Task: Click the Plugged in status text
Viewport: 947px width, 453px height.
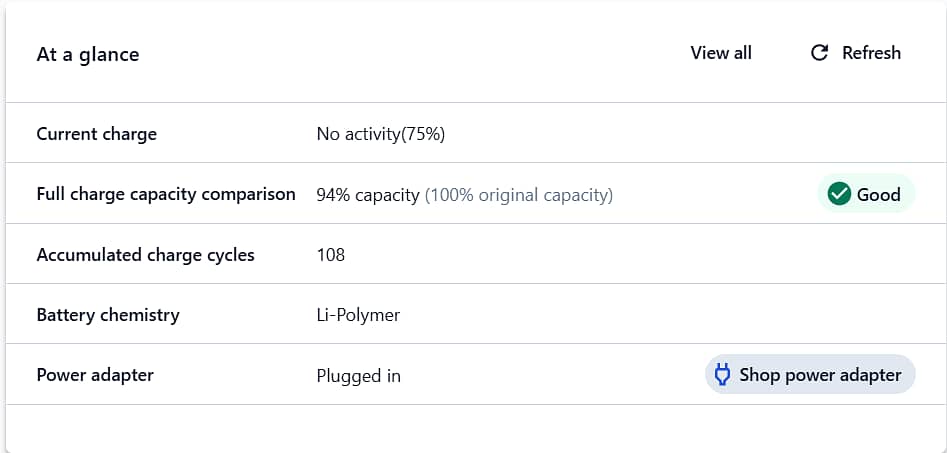Action: (x=358, y=376)
